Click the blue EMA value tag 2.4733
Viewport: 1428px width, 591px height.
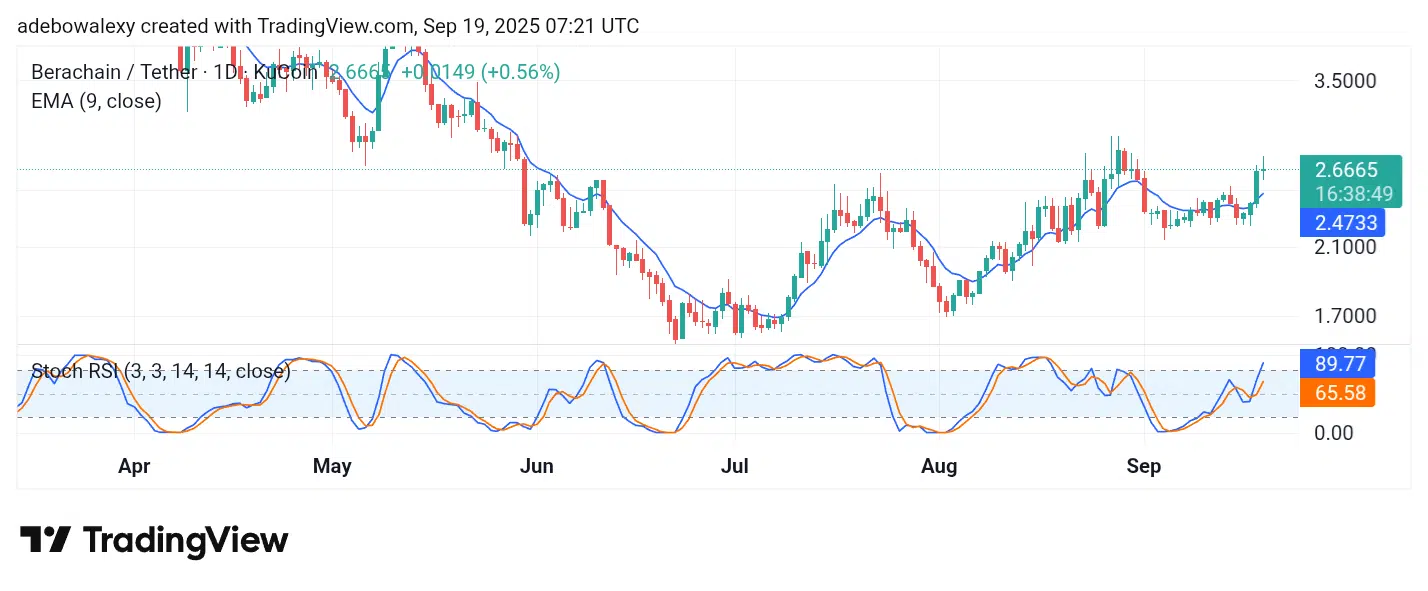coord(1341,222)
